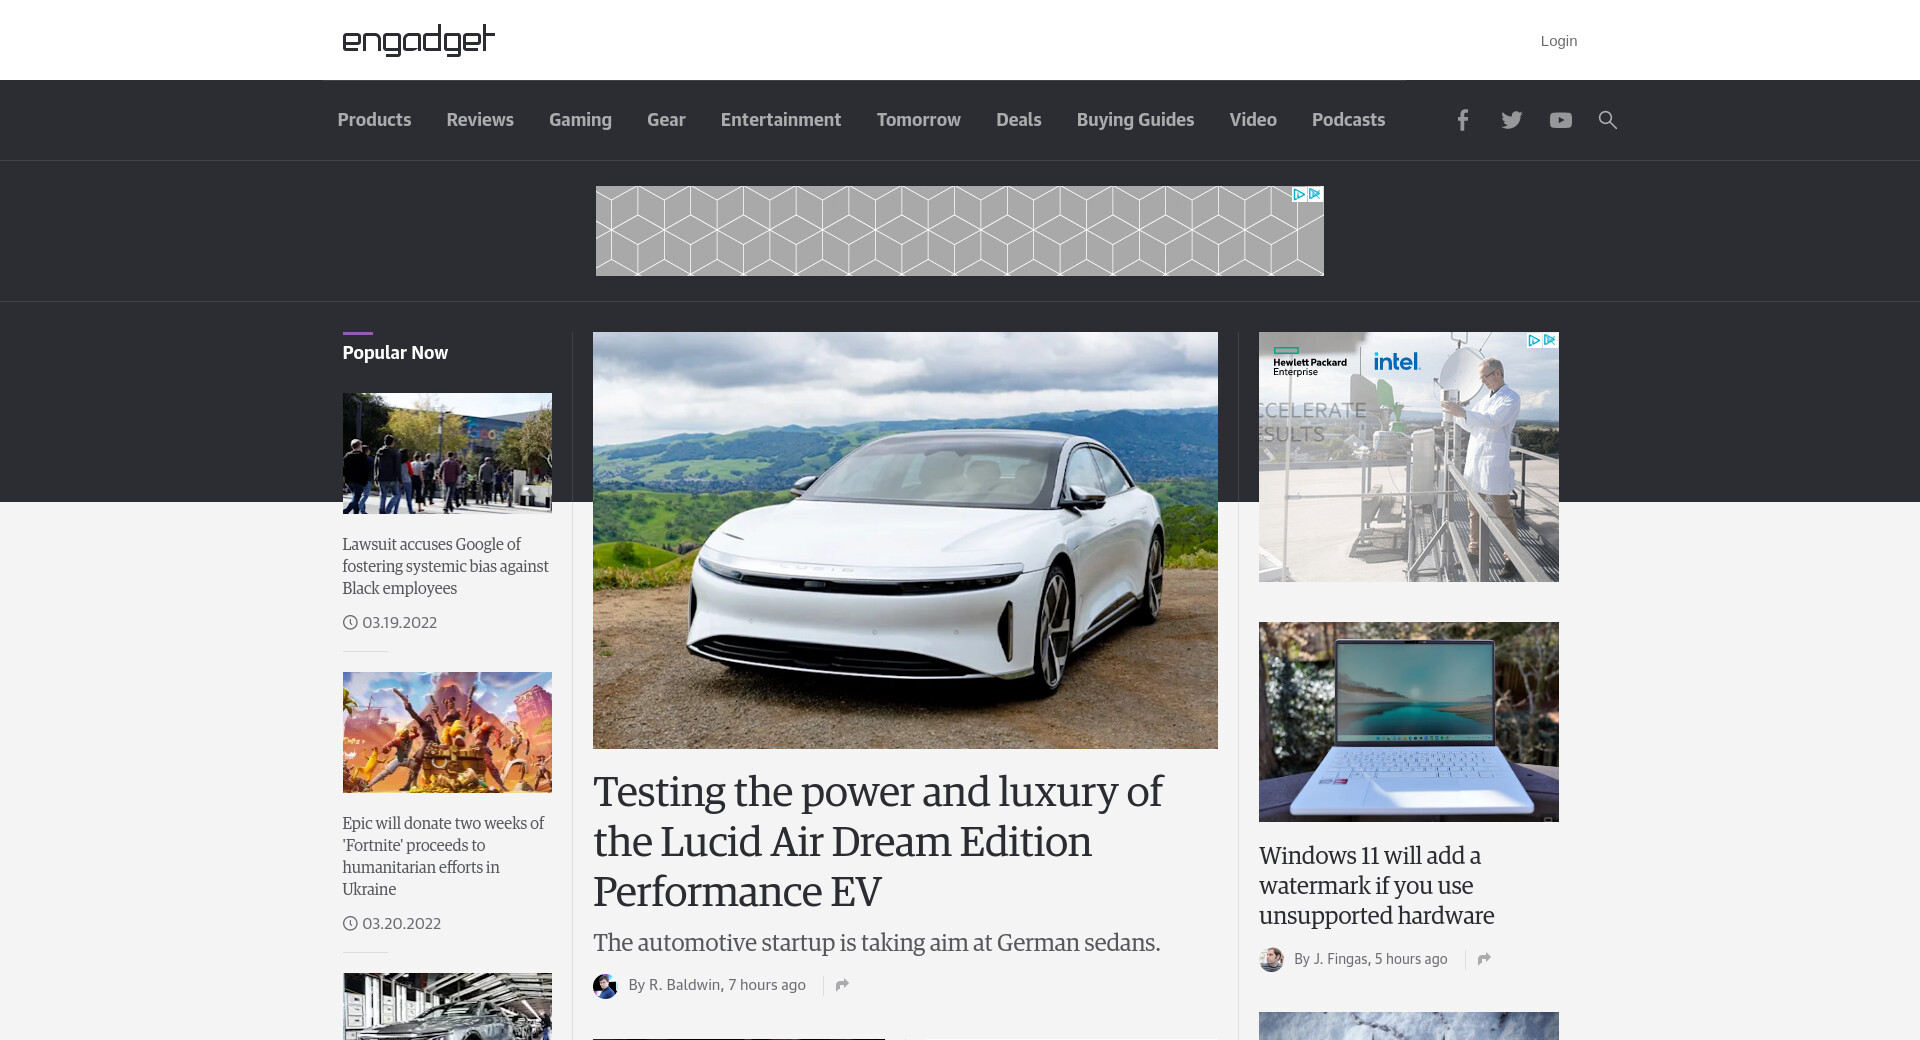Share the Windows 11 watermark article
The height and width of the screenshot is (1040, 1920).
(1484, 959)
